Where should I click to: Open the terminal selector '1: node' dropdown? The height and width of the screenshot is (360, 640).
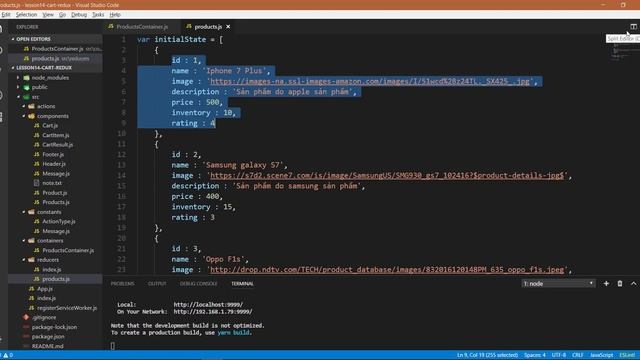[x=558, y=283]
